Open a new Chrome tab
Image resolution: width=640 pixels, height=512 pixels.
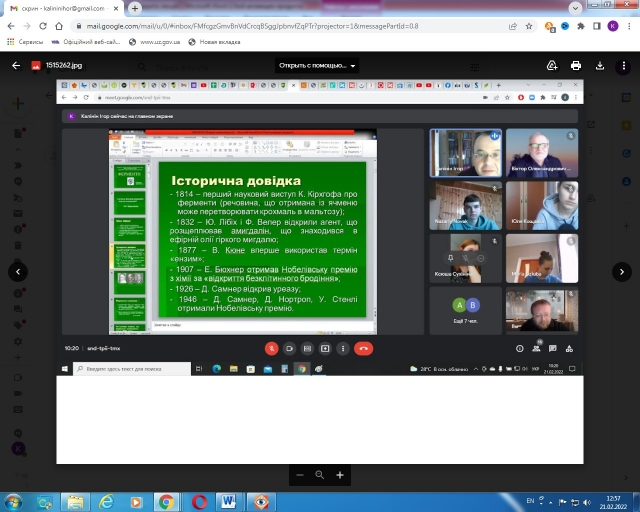[135, 8]
